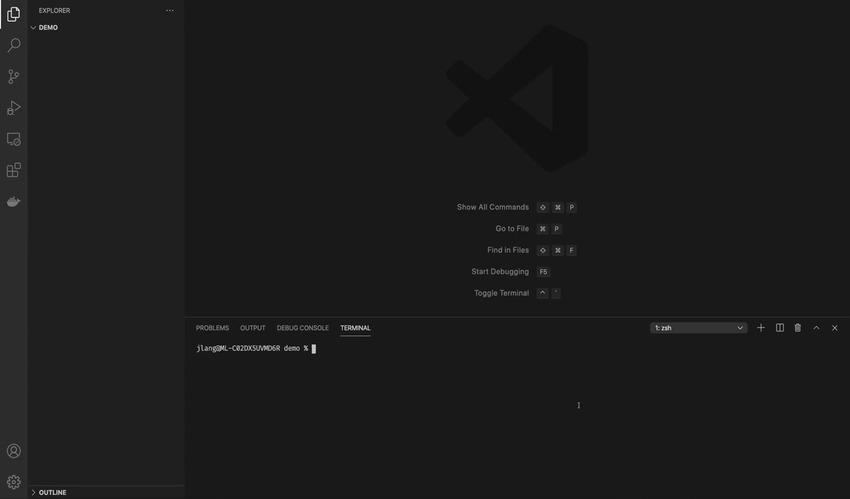Kill the terminal with trash icon
Image resolution: width=850 pixels, height=499 pixels.
(x=798, y=328)
